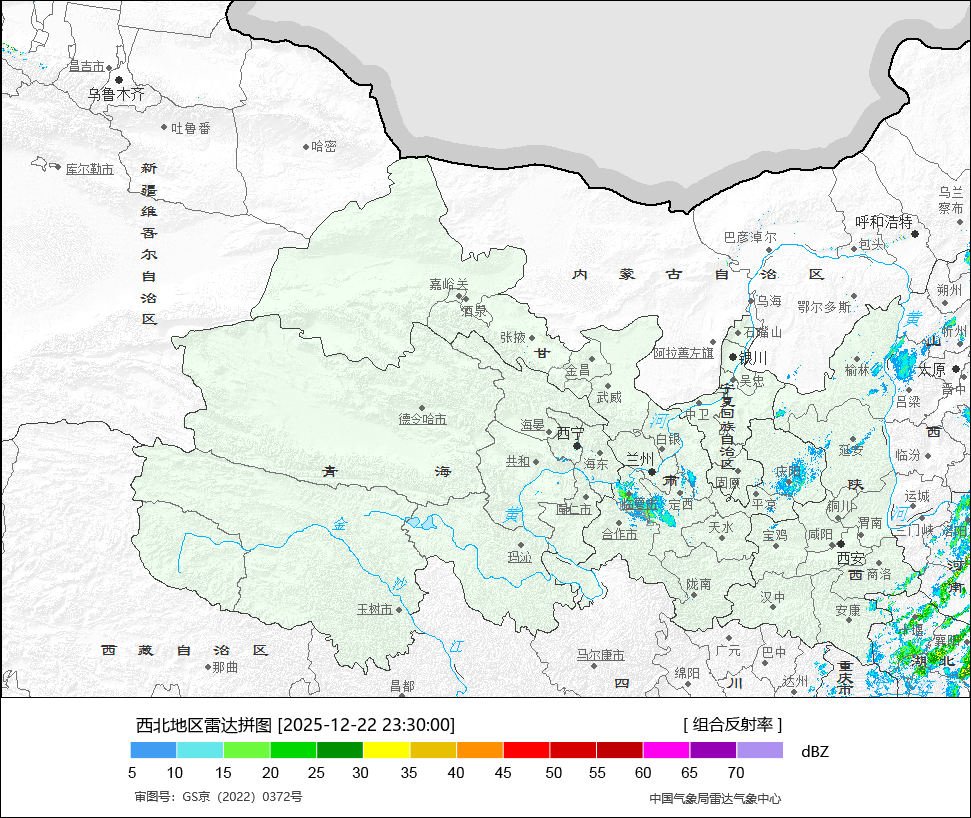This screenshot has height=818, width=971.
Task: Click the 马尔康市 label
Action: (601, 655)
